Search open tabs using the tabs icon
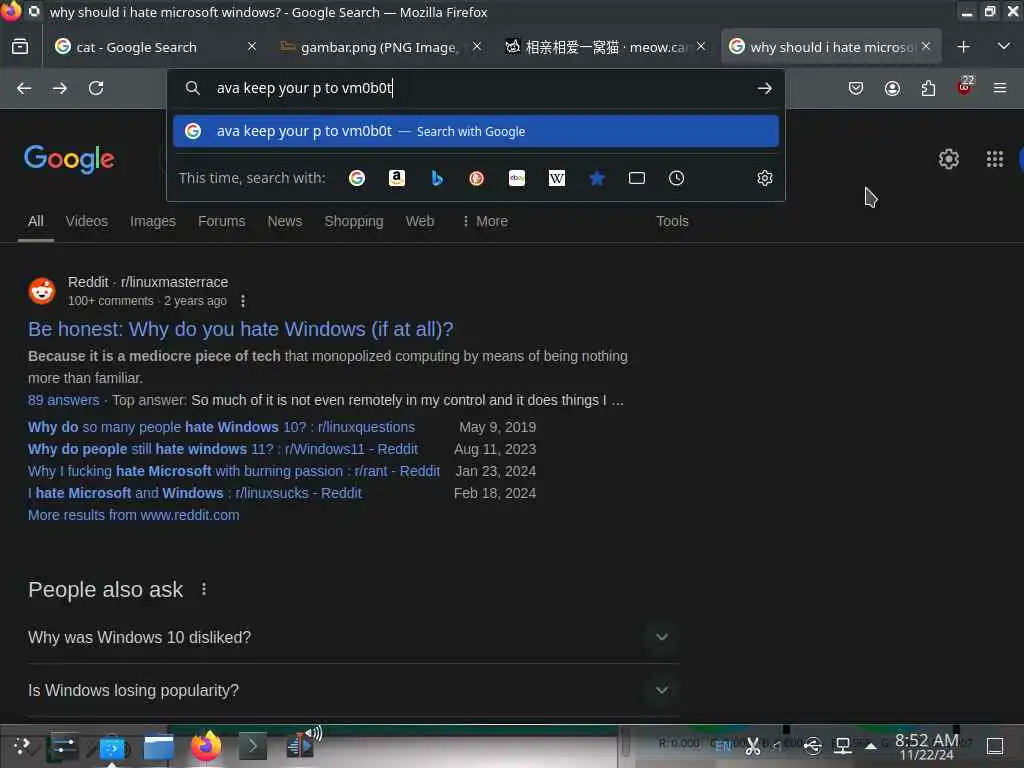Image resolution: width=1024 pixels, height=768 pixels. point(637,178)
